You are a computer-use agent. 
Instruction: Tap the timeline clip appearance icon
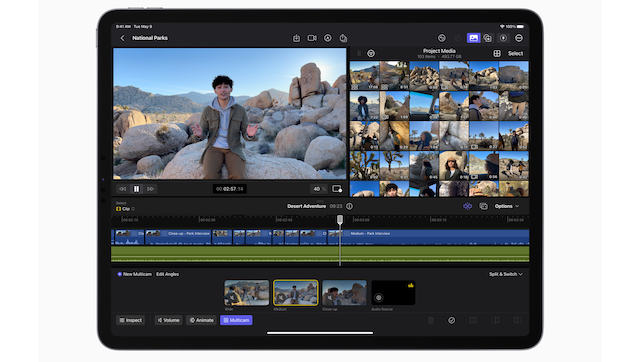483,206
